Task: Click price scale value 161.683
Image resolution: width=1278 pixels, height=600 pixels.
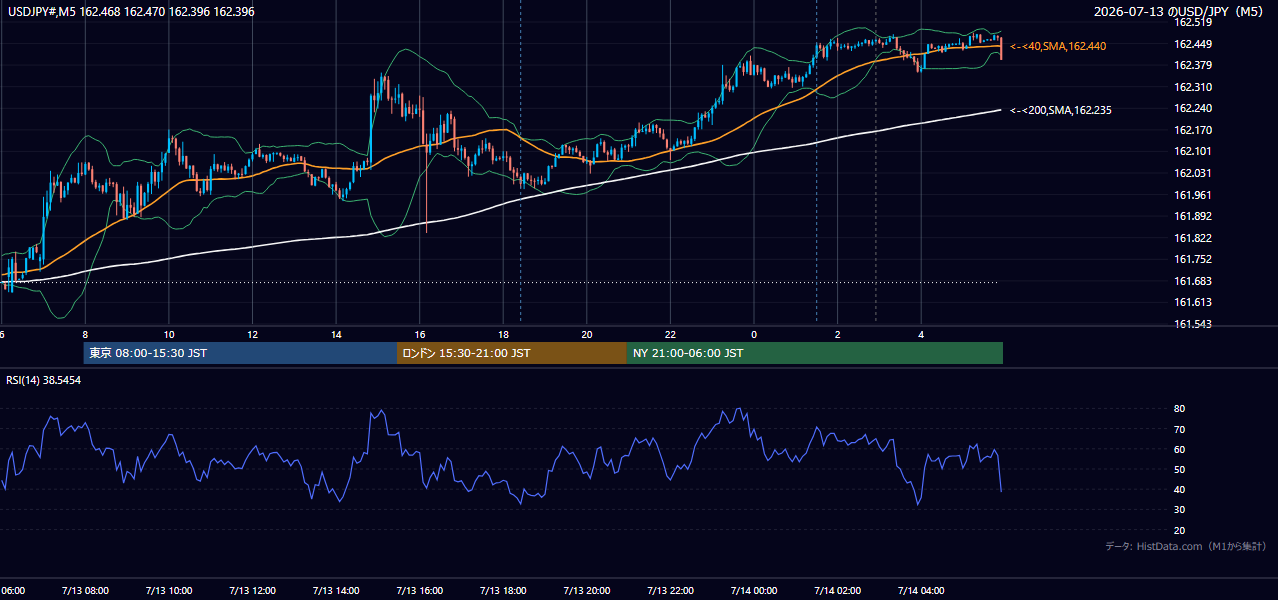Action: click(1193, 281)
